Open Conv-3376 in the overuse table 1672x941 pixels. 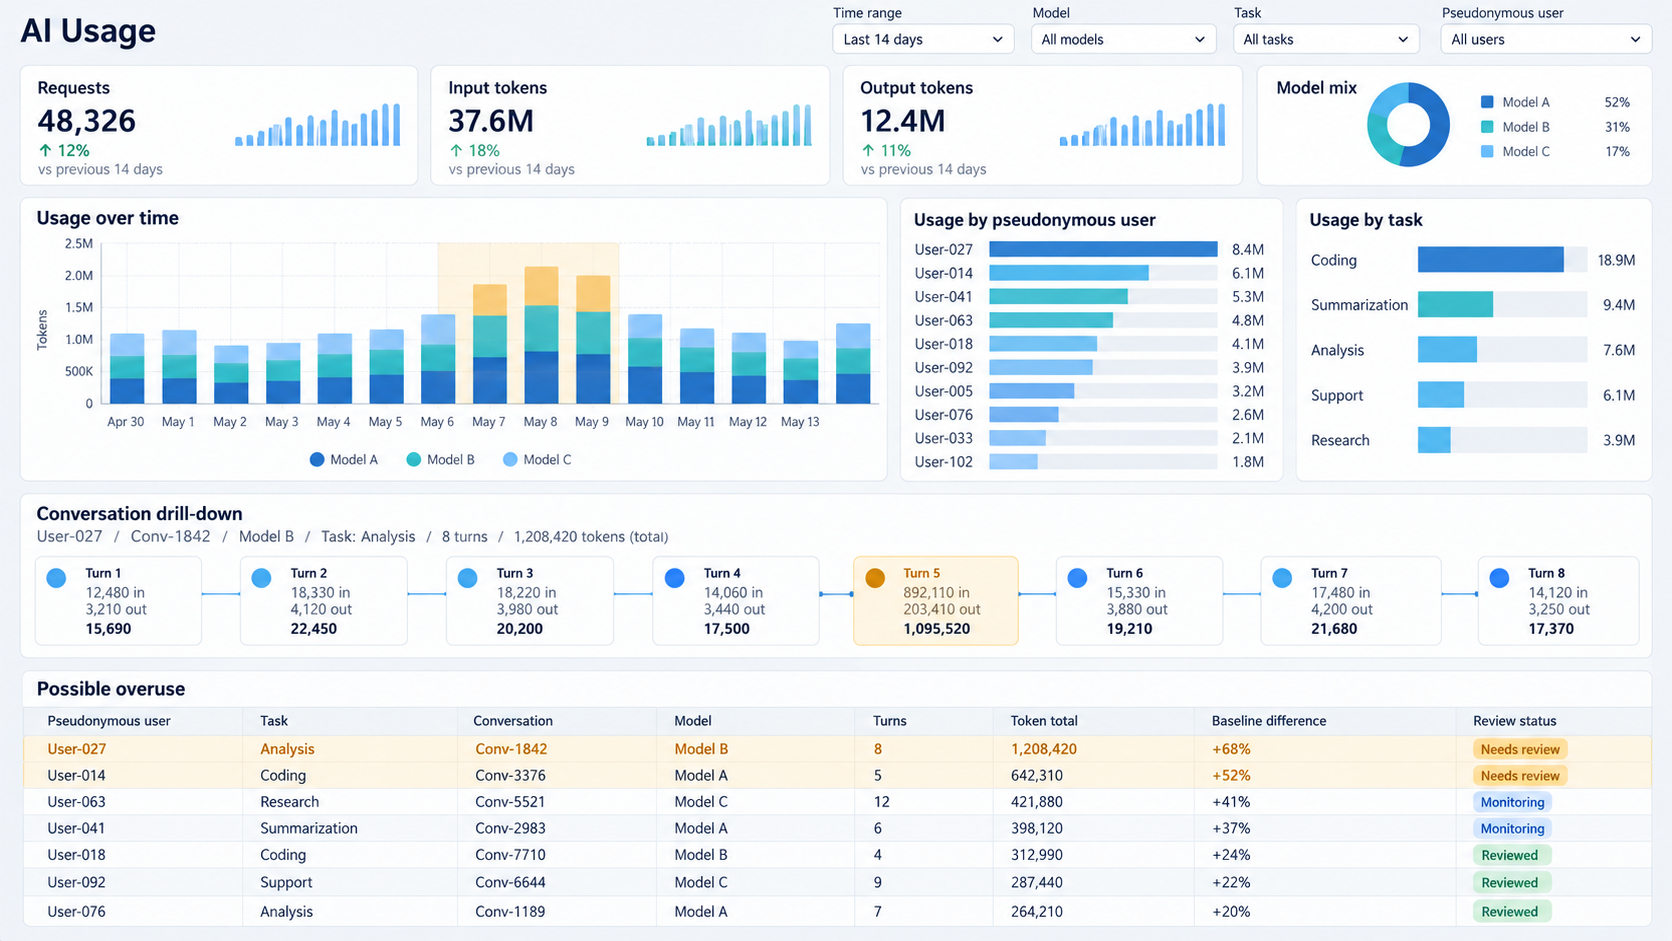510,775
